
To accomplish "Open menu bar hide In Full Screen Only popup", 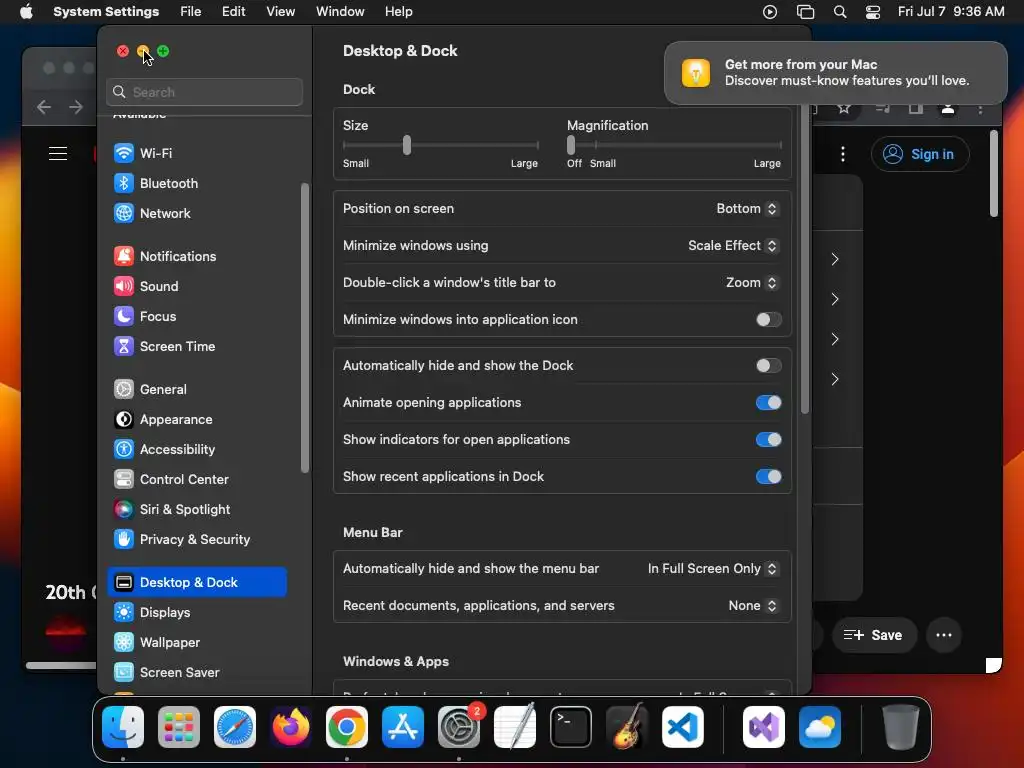I will (712, 569).
